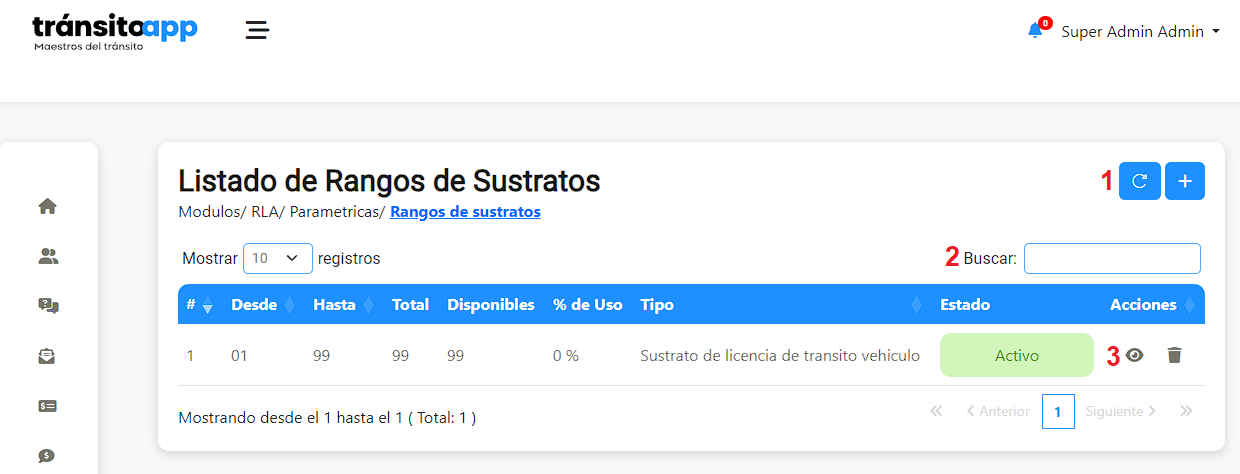
Task: Open the money bill sidebar icon
Action: click(48, 406)
